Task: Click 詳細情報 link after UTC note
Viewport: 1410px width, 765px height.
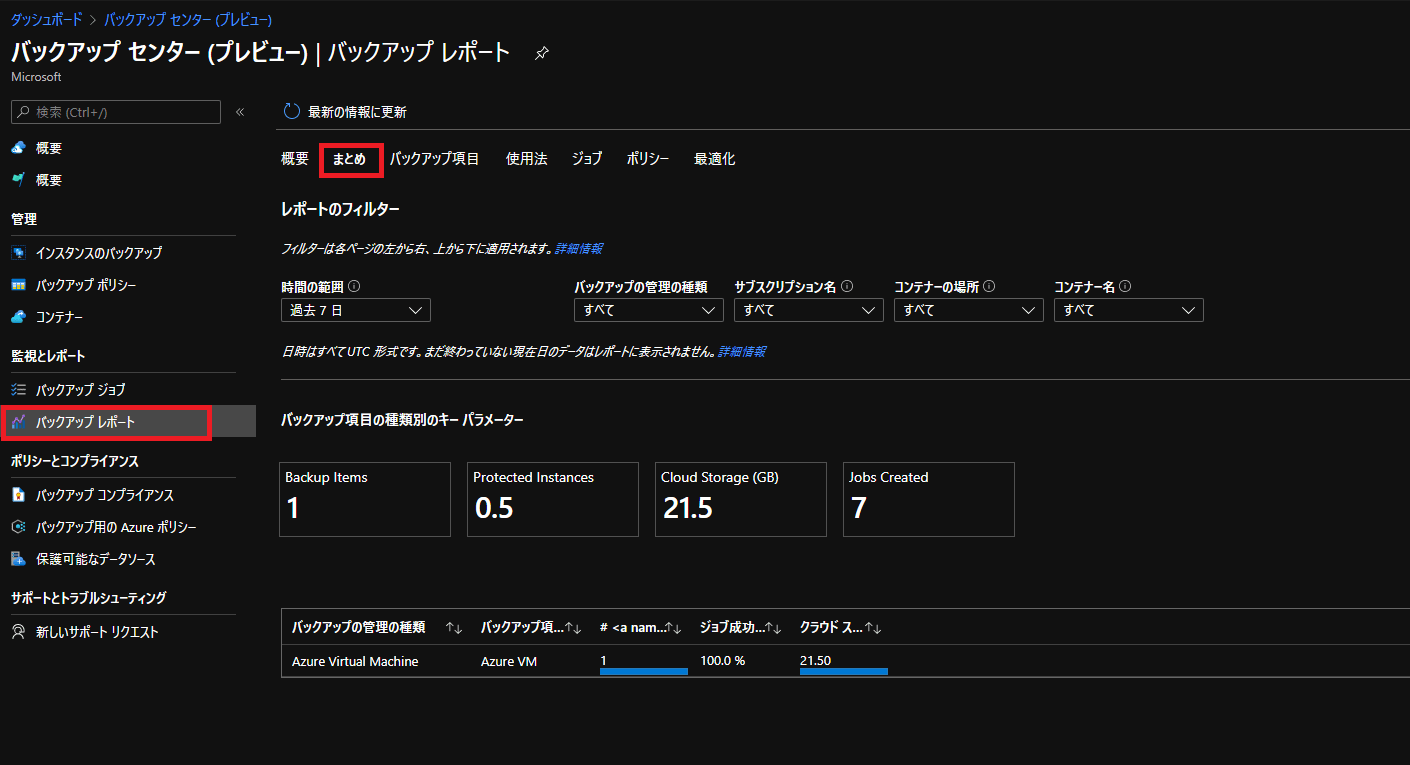Action: [x=742, y=352]
